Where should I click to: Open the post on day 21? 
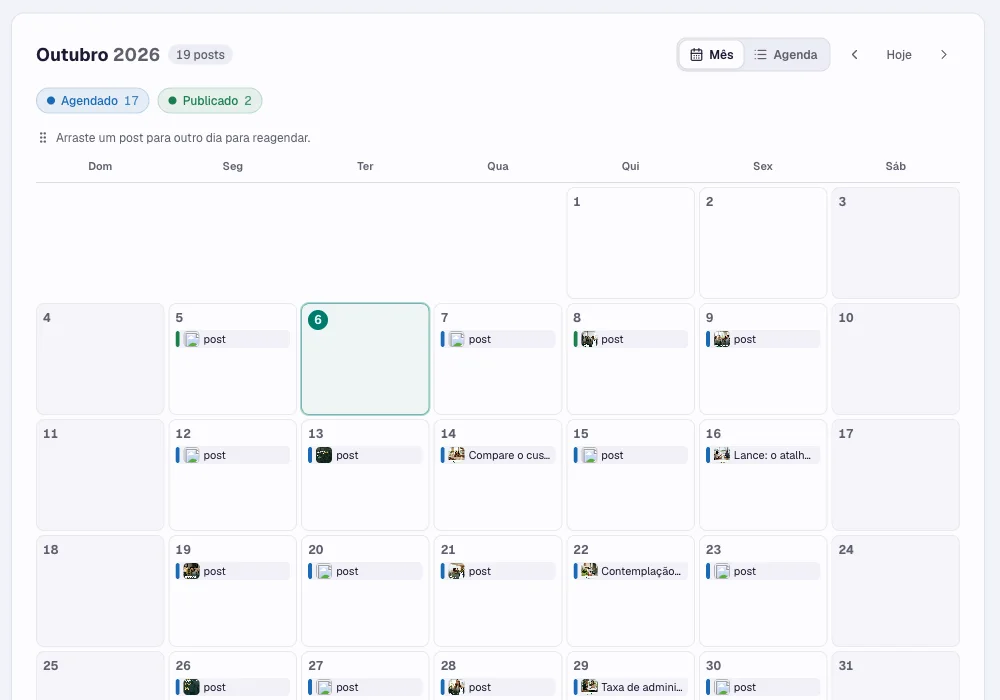498,571
